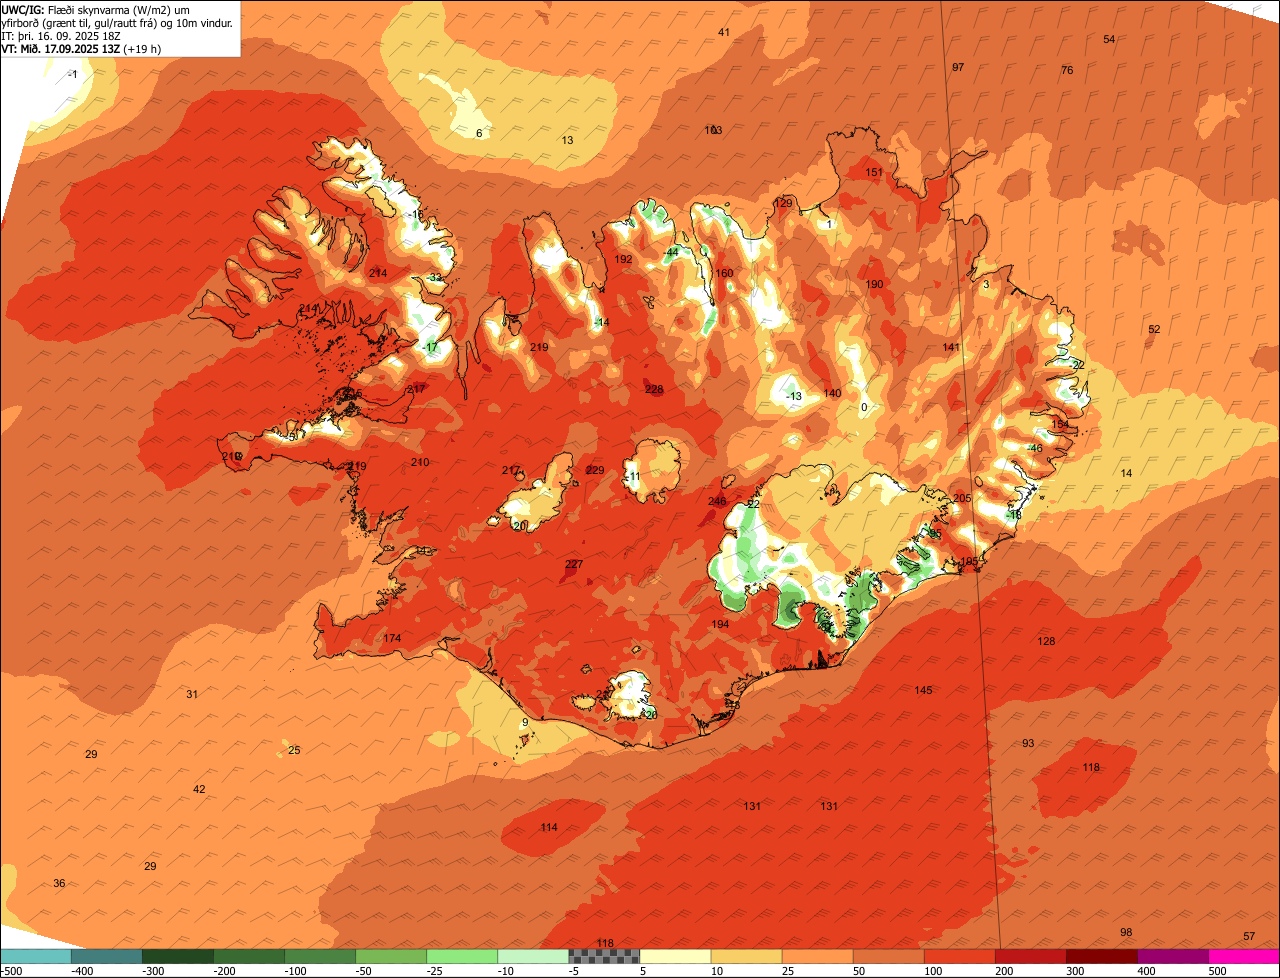Click the map value 97

coord(958,68)
